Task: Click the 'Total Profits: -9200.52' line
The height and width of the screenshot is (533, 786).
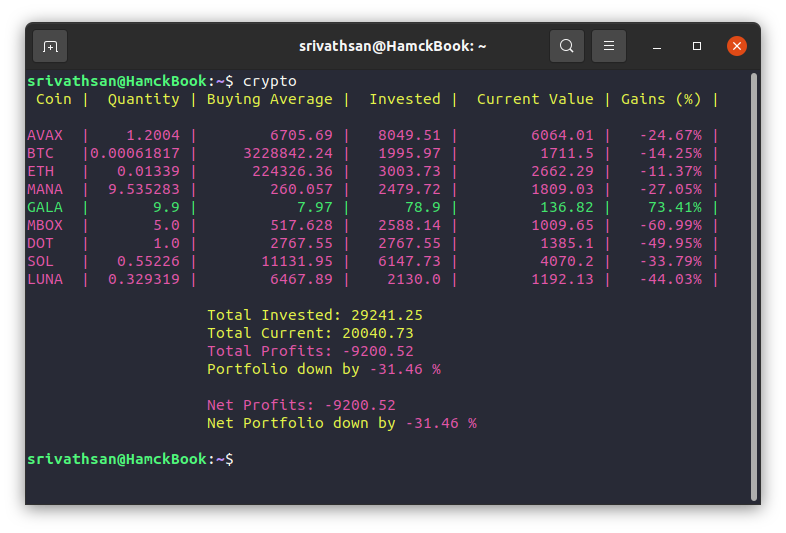Action: 310,351
